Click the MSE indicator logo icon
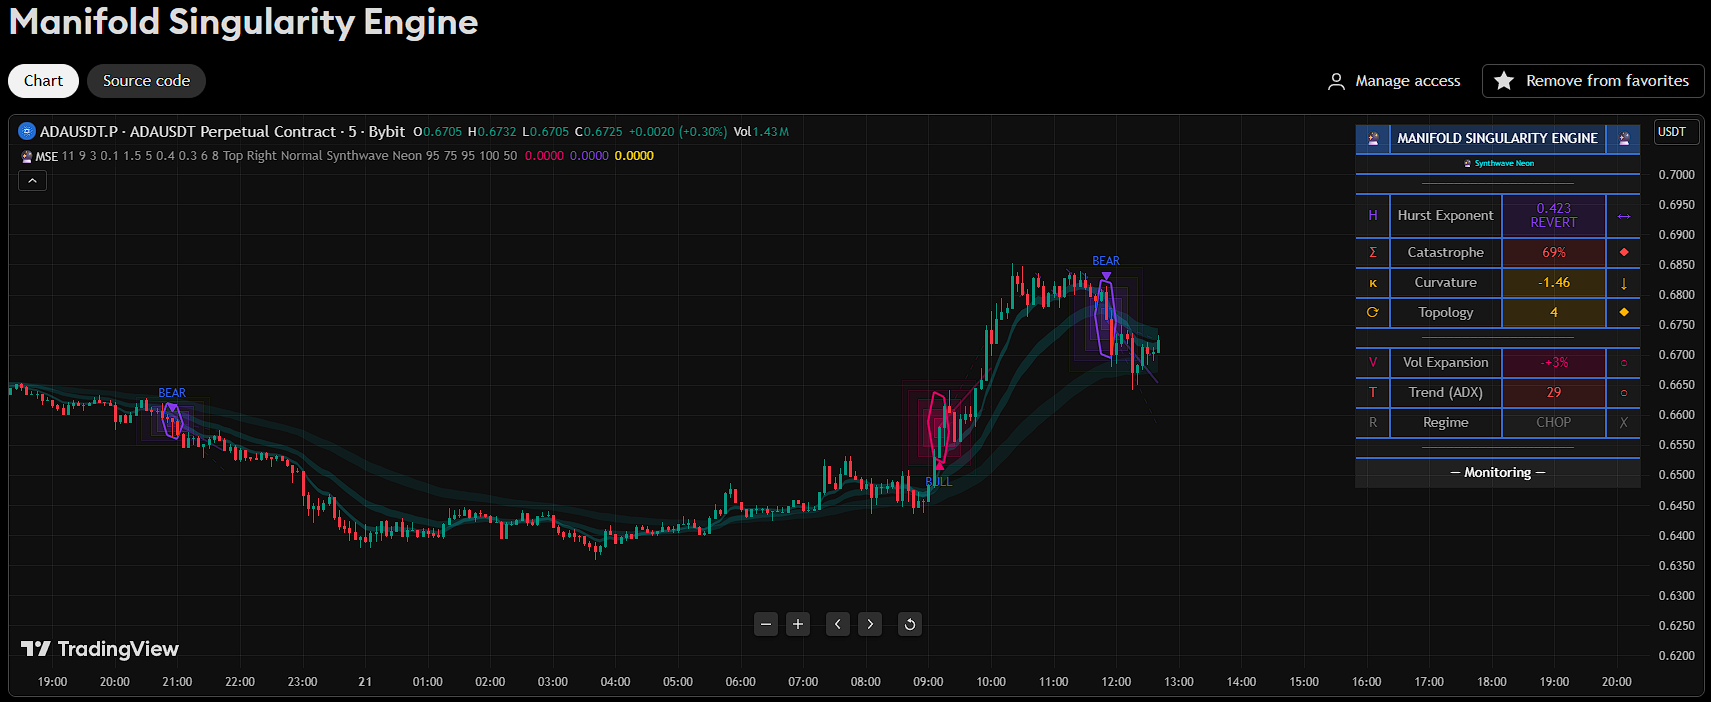 point(27,156)
